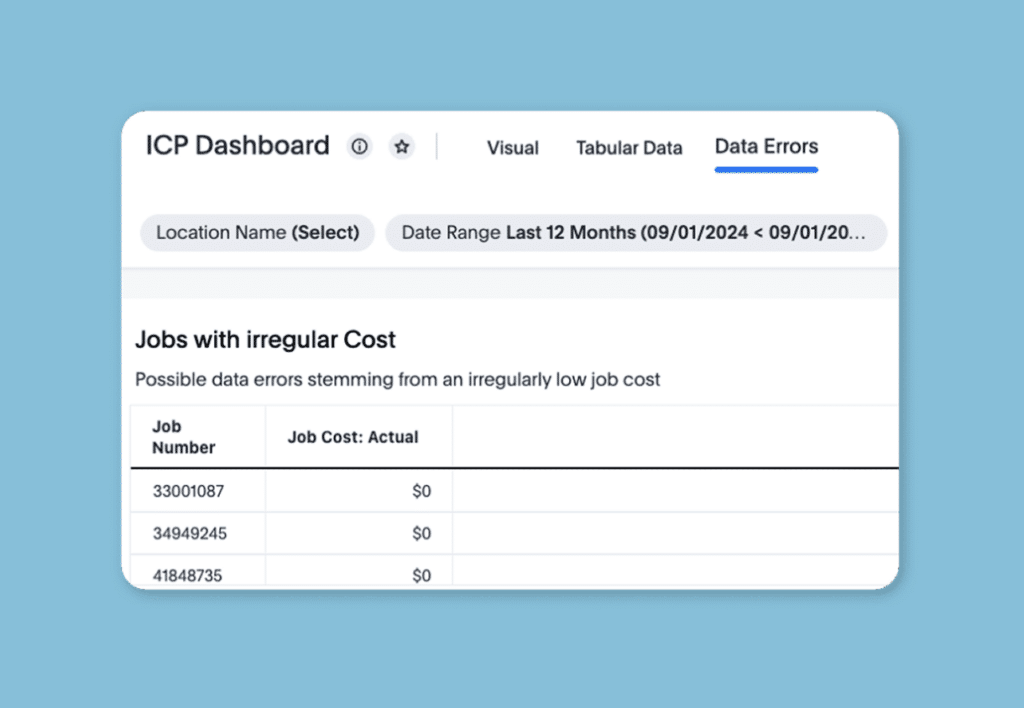
Task: Favorite the dashboard with the star icon
Action: coord(402,147)
